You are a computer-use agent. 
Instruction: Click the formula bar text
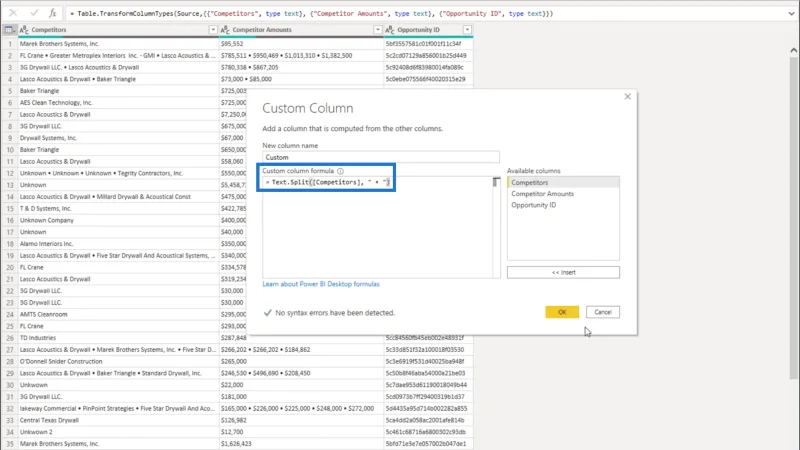point(314,14)
